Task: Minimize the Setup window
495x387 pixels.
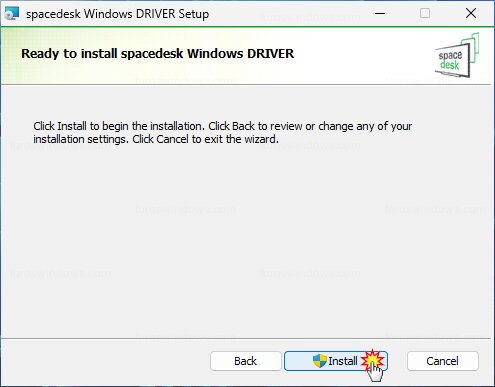Action: click(x=380, y=14)
